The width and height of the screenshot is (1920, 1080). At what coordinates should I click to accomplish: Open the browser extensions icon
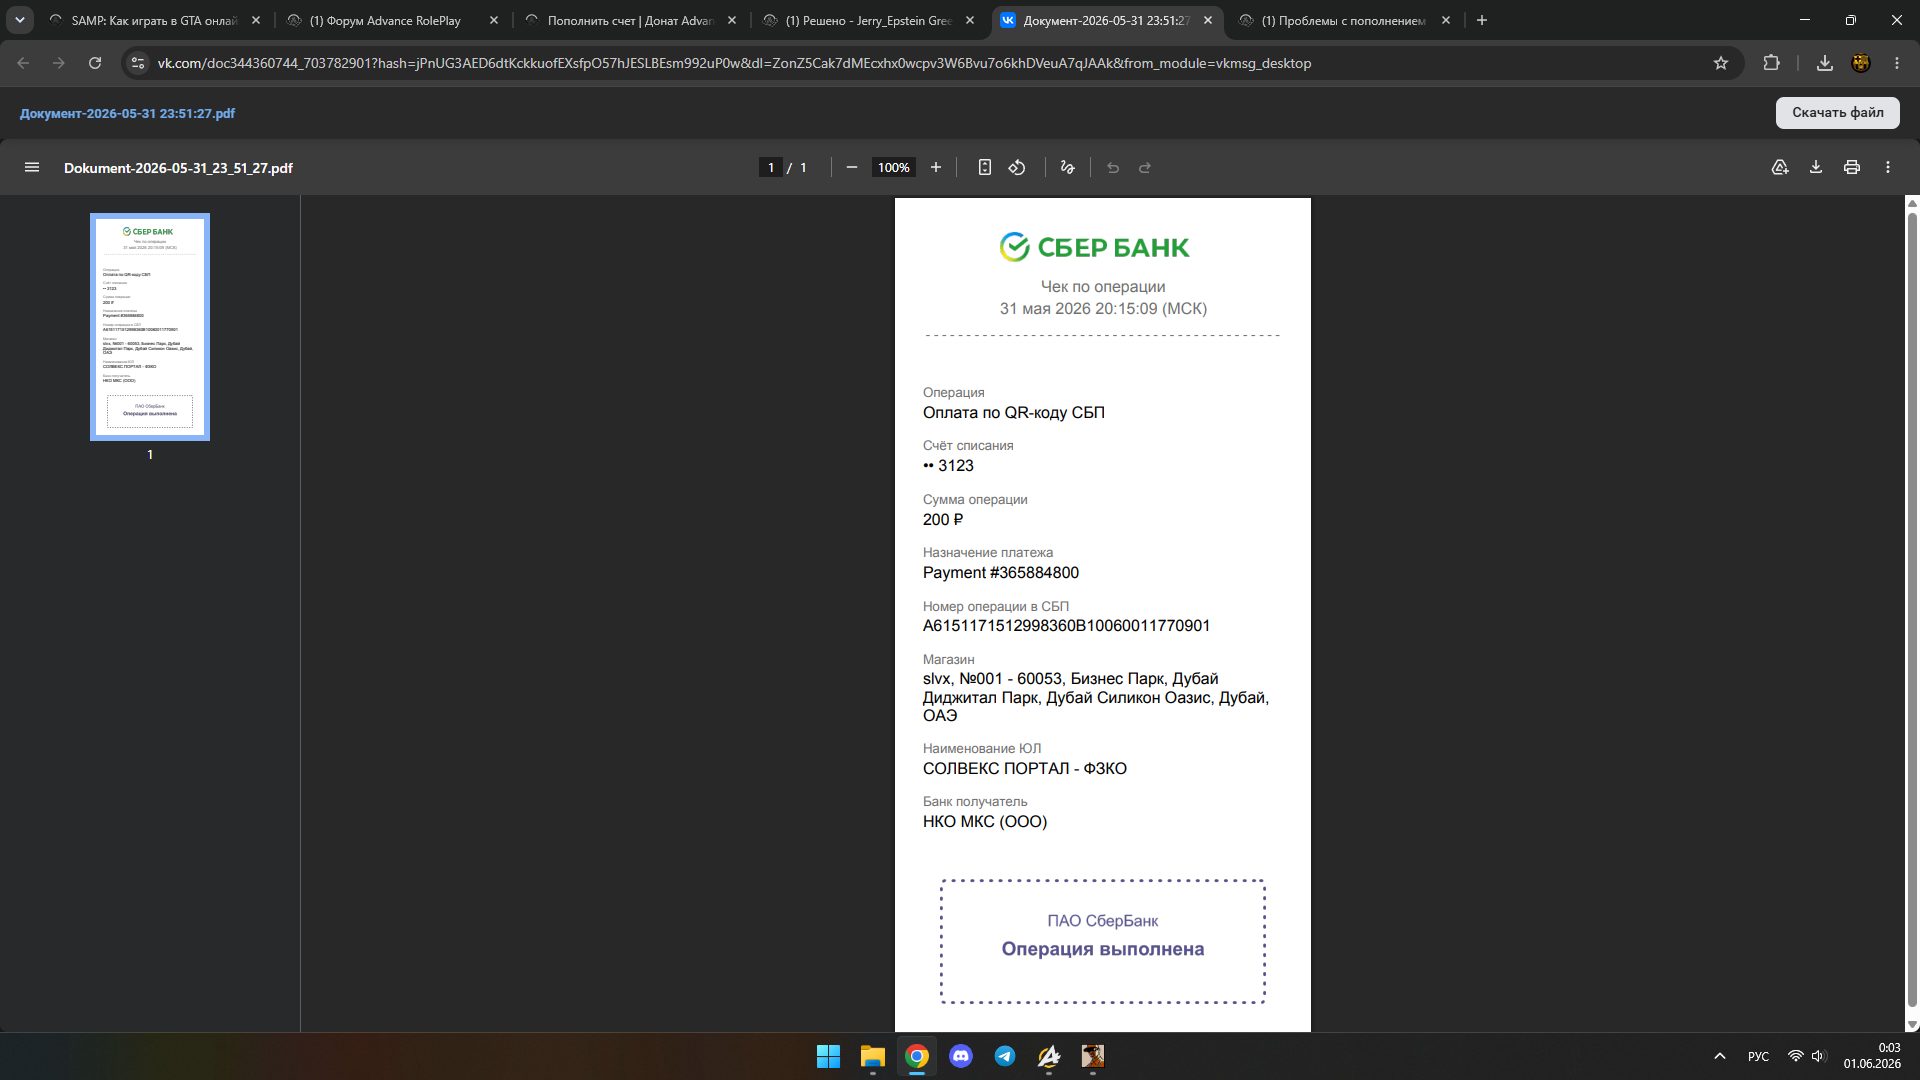1771,63
